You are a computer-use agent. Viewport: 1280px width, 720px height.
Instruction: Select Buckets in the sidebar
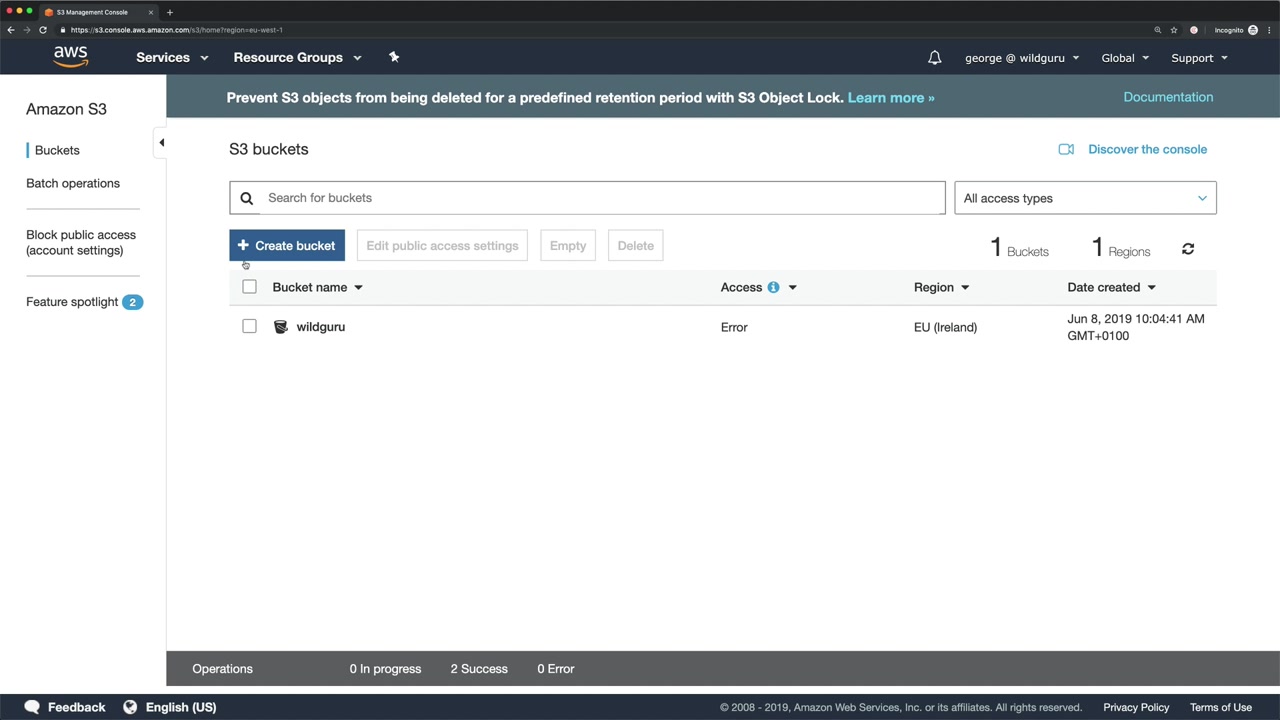(x=57, y=150)
